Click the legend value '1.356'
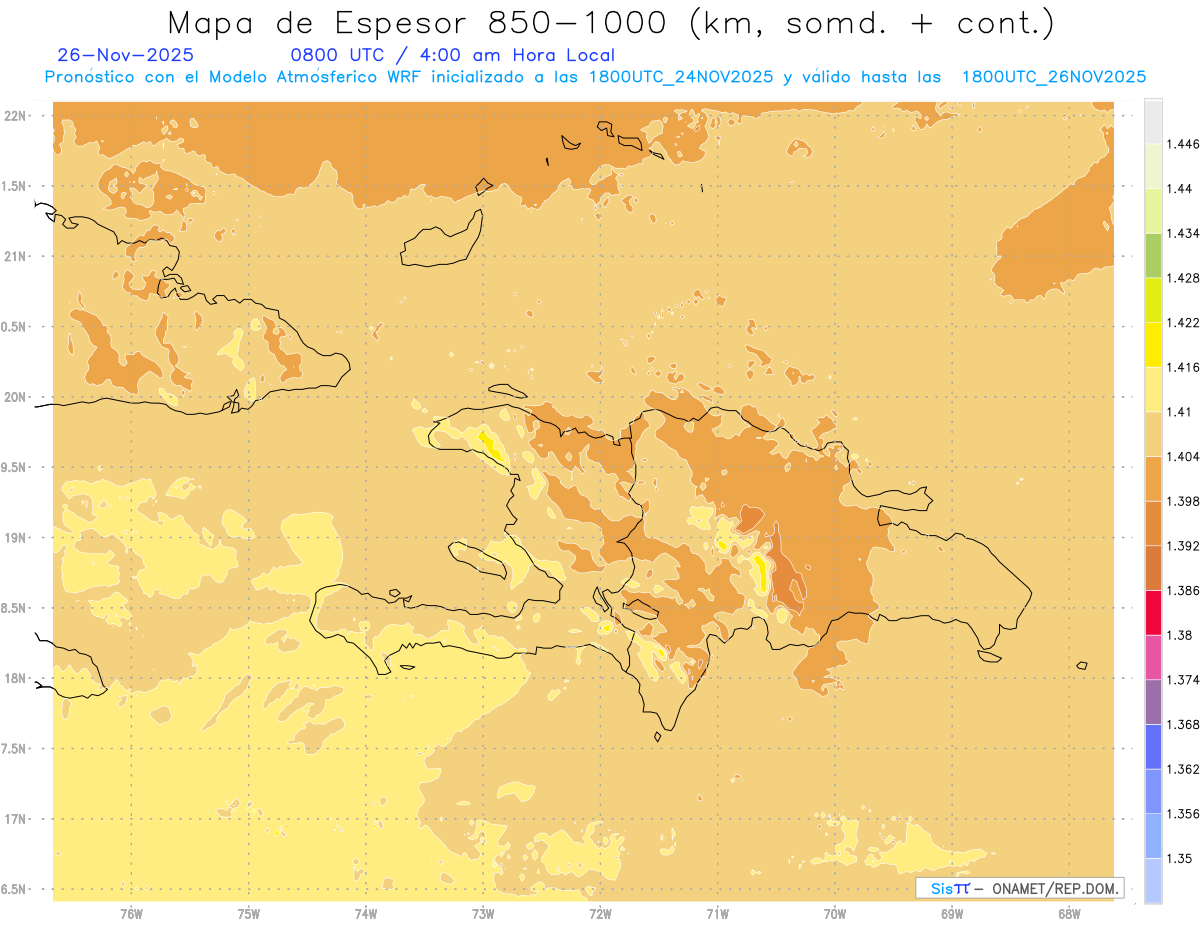This screenshot has width=1200, height=927. point(1183,814)
